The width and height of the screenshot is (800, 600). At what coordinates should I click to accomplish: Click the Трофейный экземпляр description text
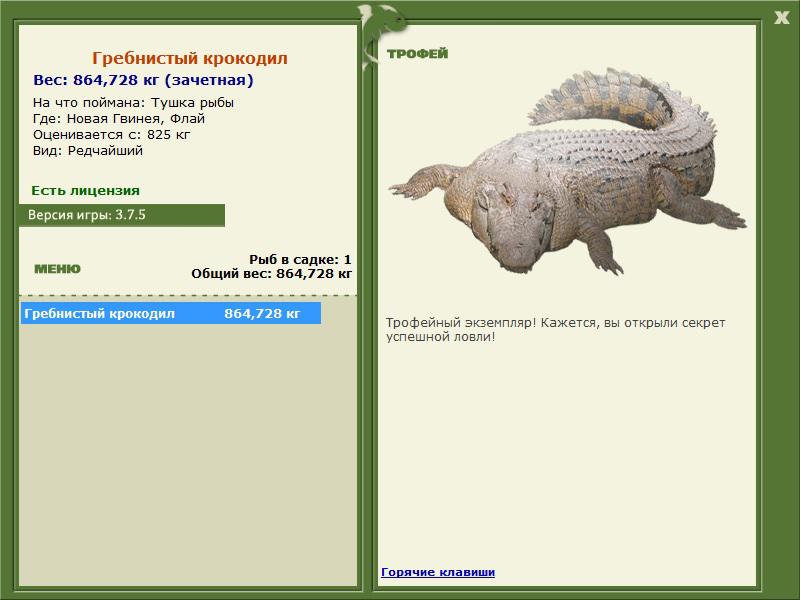[555, 330]
